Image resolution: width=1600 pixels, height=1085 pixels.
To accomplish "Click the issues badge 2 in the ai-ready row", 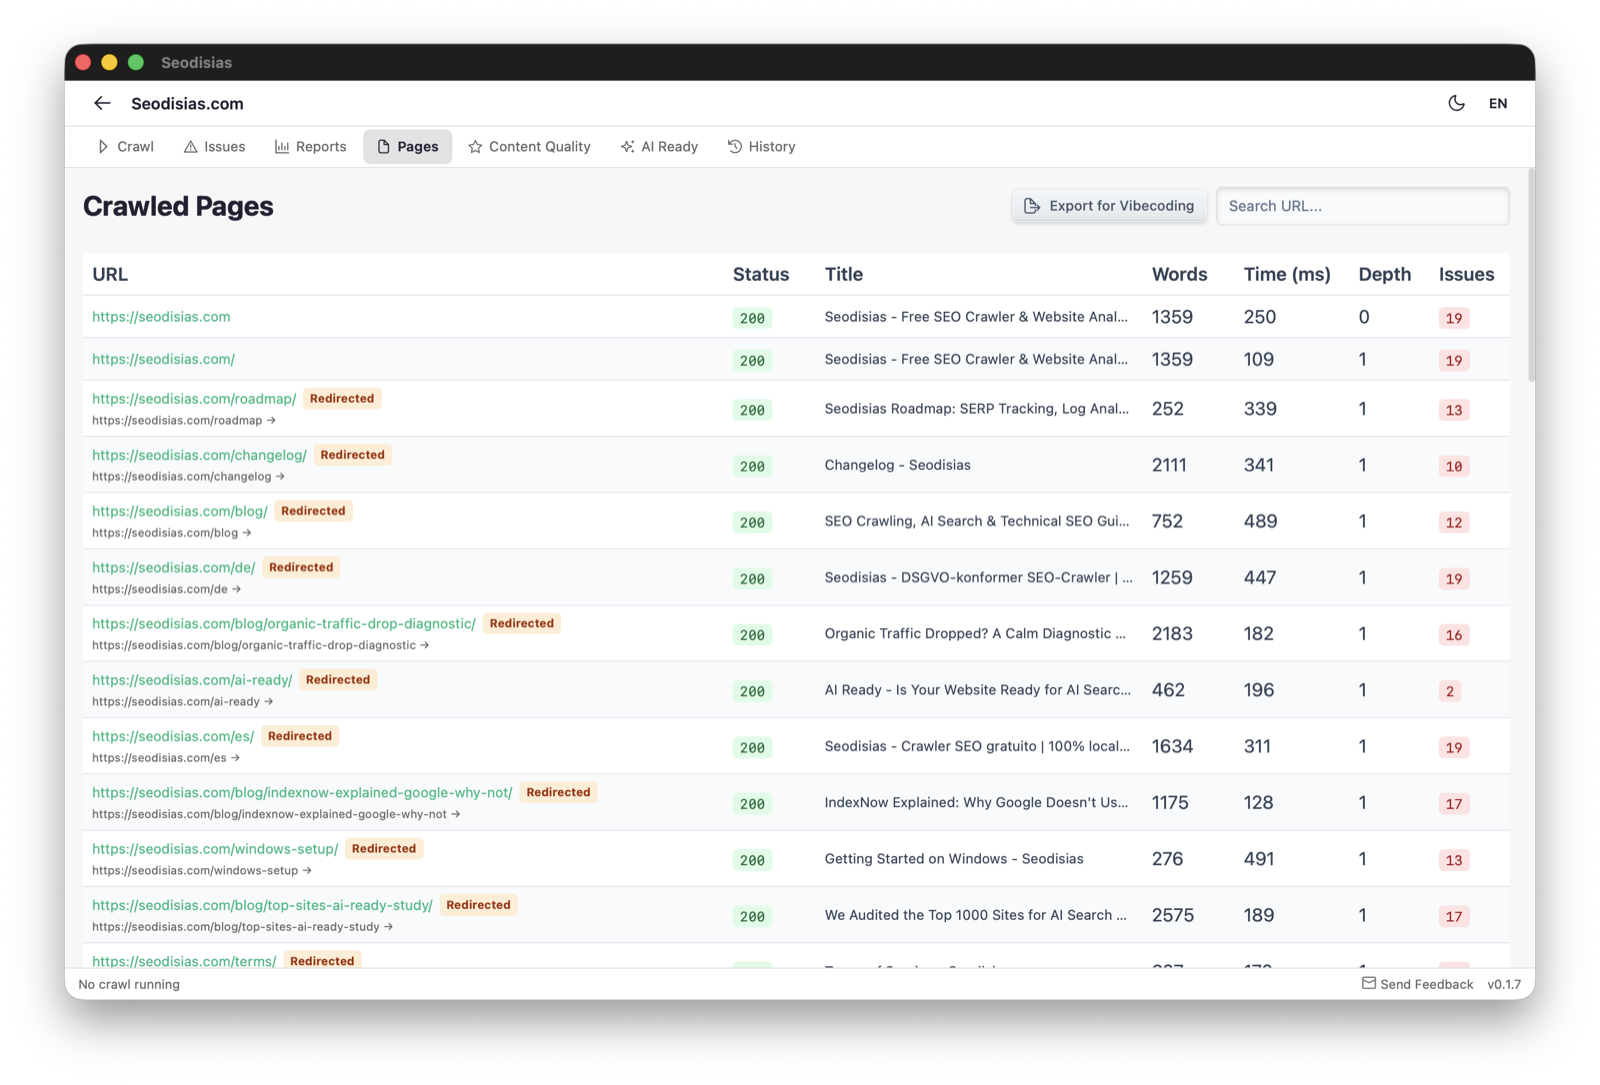I will click(1450, 691).
